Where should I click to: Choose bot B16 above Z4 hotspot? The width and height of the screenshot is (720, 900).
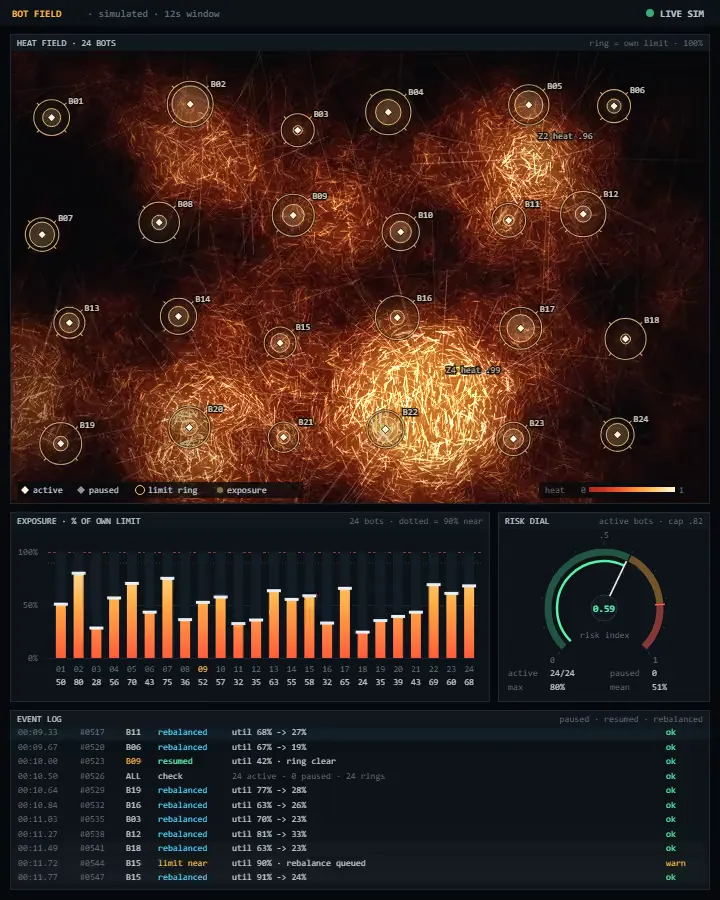click(397, 317)
